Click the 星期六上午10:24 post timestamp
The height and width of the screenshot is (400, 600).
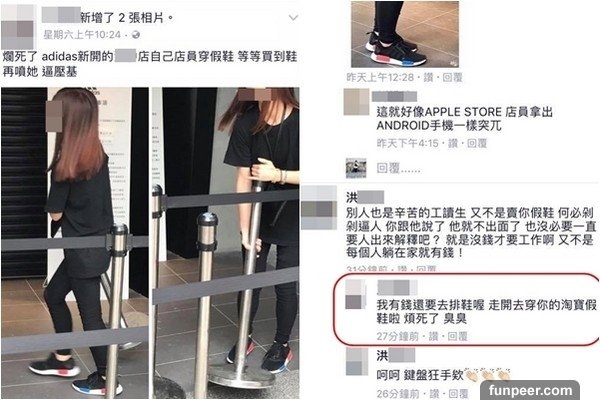(82, 35)
